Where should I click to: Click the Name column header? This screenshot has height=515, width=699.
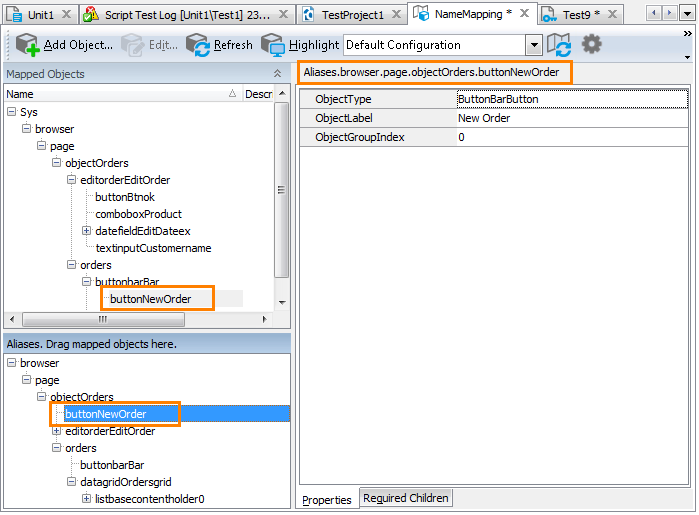(x=123, y=94)
